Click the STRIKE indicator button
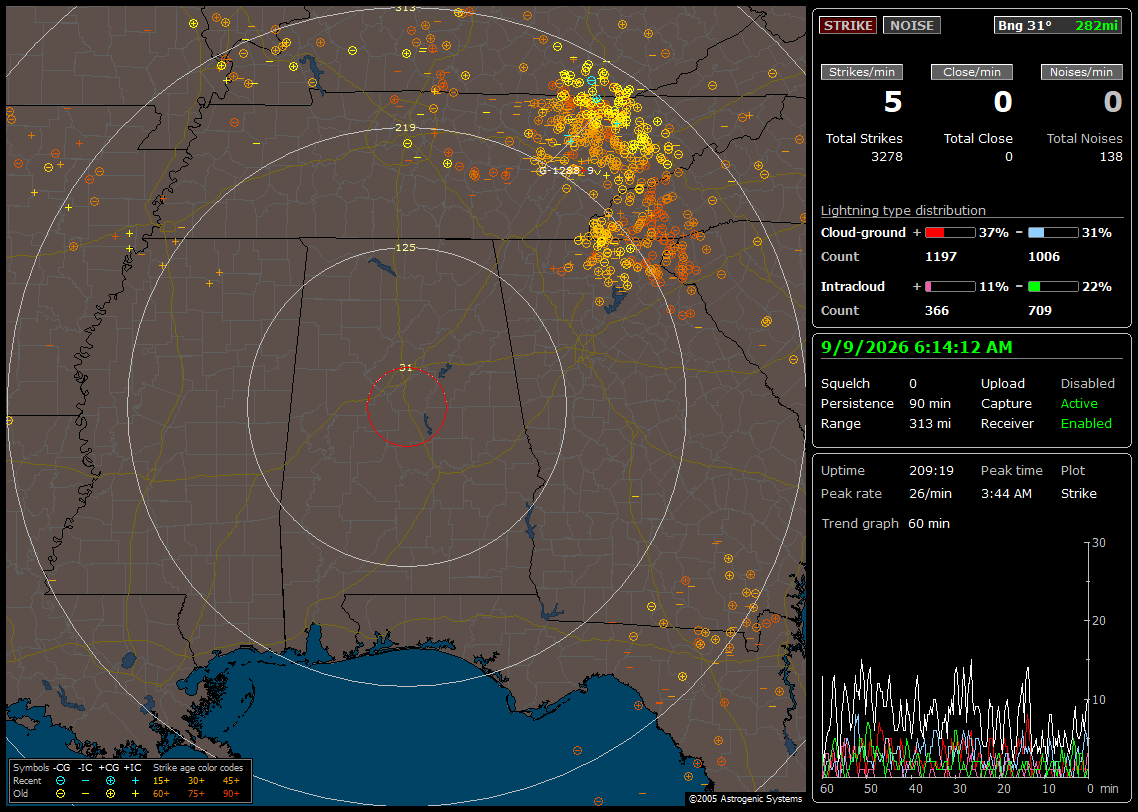The height and width of the screenshot is (812, 1138). [848, 25]
